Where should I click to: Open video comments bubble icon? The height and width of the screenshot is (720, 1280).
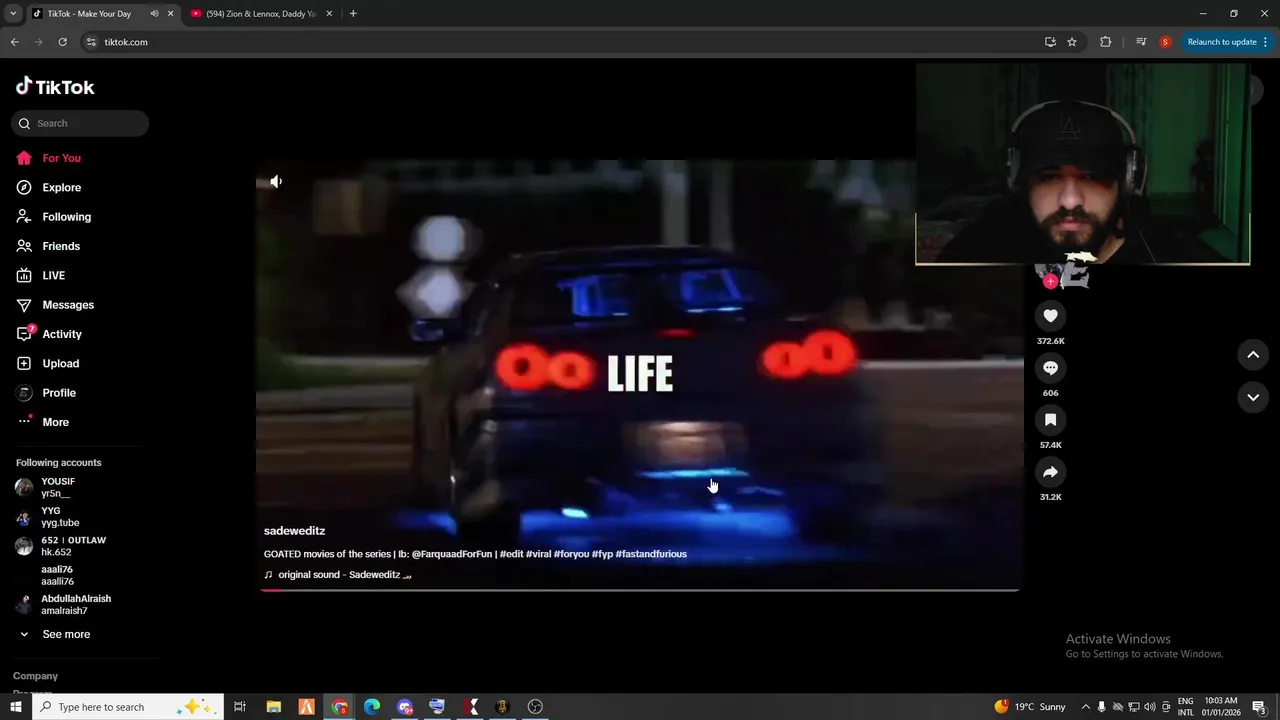point(1050,368)
